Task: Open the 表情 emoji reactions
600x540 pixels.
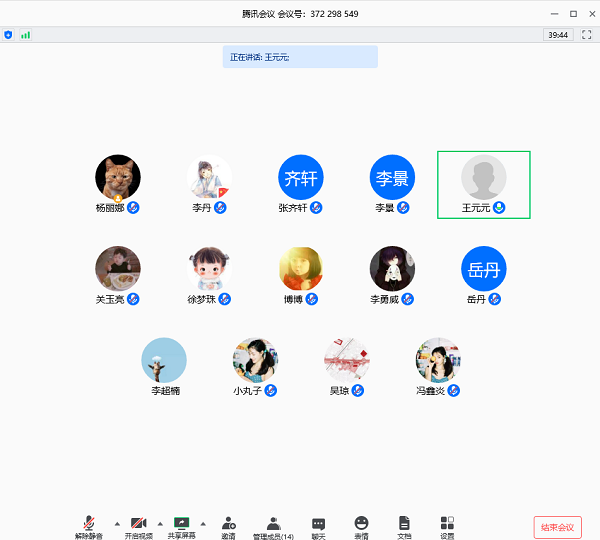Action: pyautogui.click(x=361, y=523)
